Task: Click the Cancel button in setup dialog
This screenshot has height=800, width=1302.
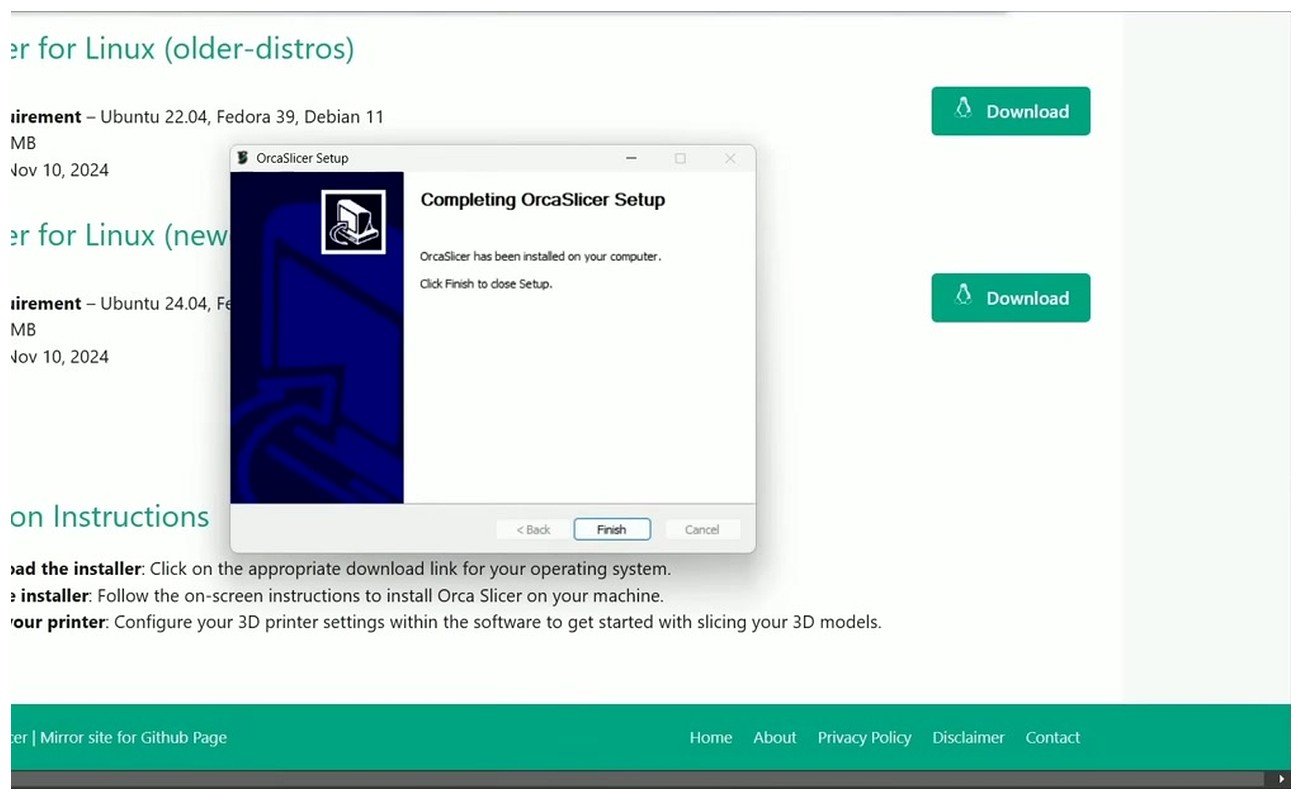Action: pyautogui.click(x=702, y=529)
